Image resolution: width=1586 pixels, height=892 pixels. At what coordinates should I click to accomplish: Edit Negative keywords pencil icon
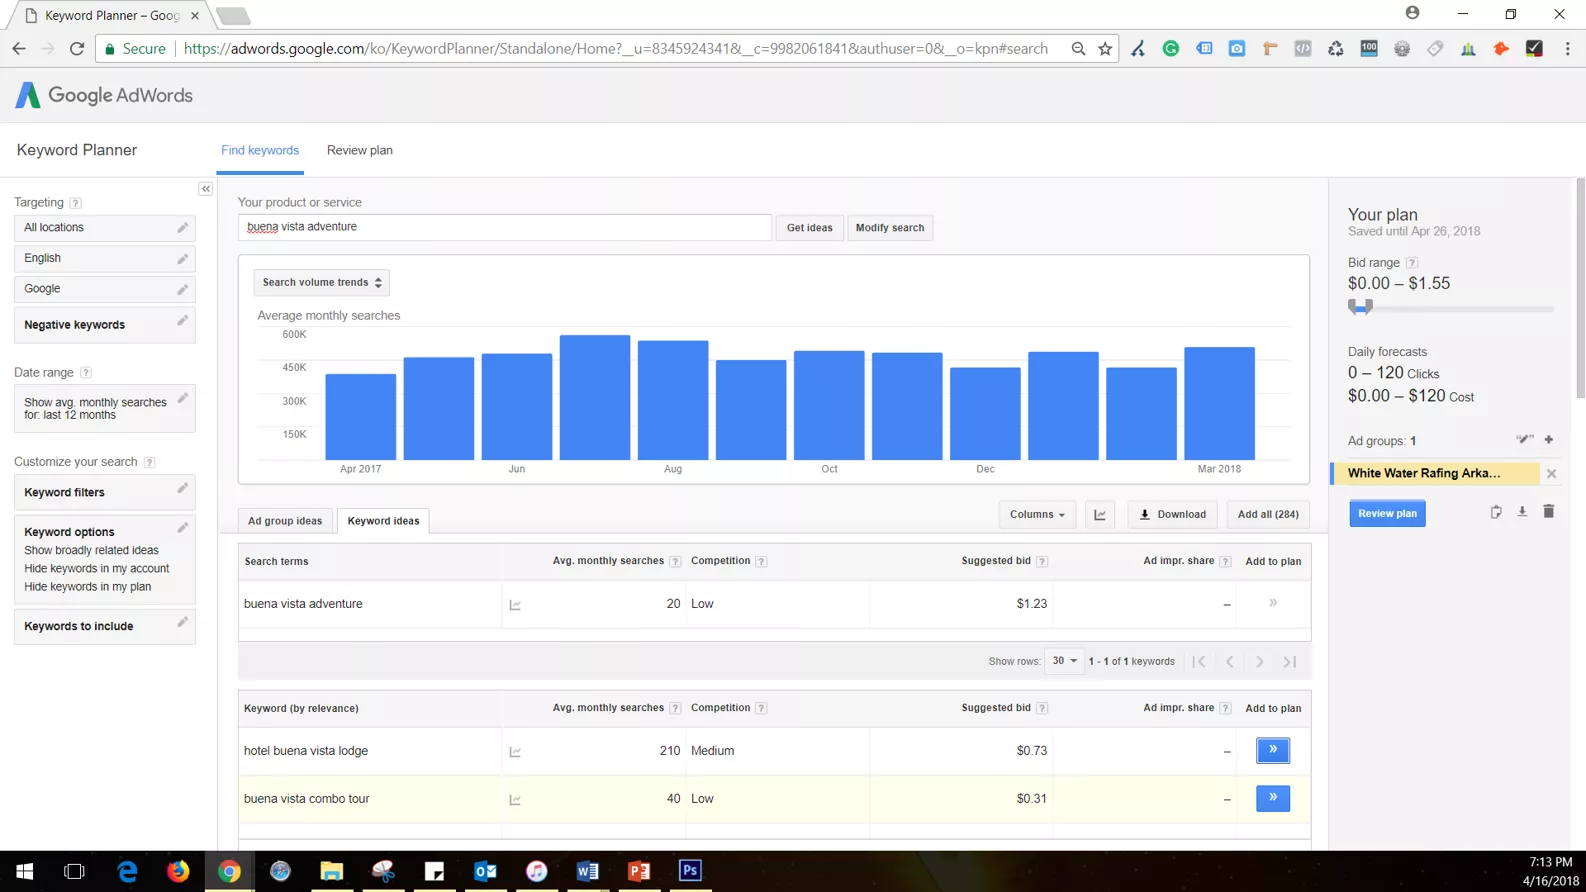(182, 321)
